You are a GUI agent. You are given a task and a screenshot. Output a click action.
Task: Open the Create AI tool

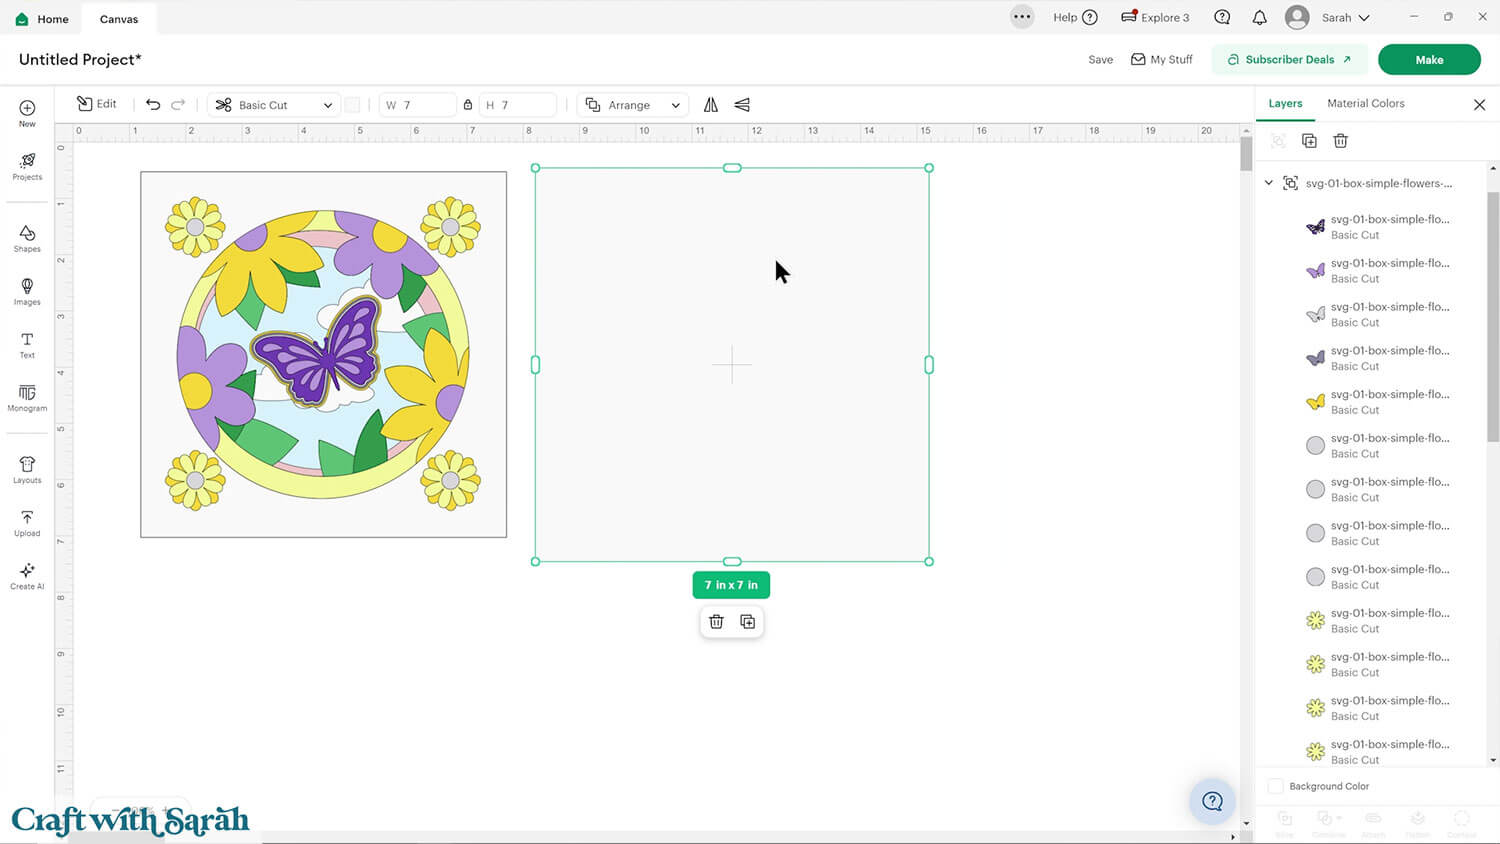pyautogui.click(x=27, y=576)
